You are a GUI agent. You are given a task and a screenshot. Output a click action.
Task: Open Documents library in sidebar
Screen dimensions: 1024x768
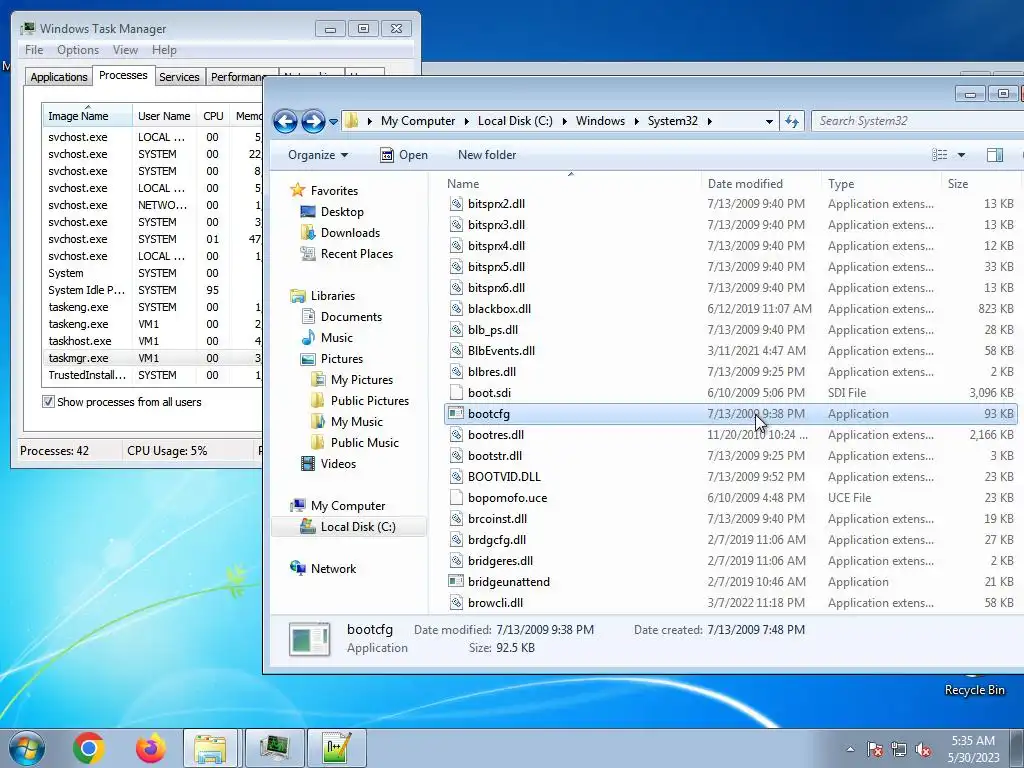click(351, 317)
